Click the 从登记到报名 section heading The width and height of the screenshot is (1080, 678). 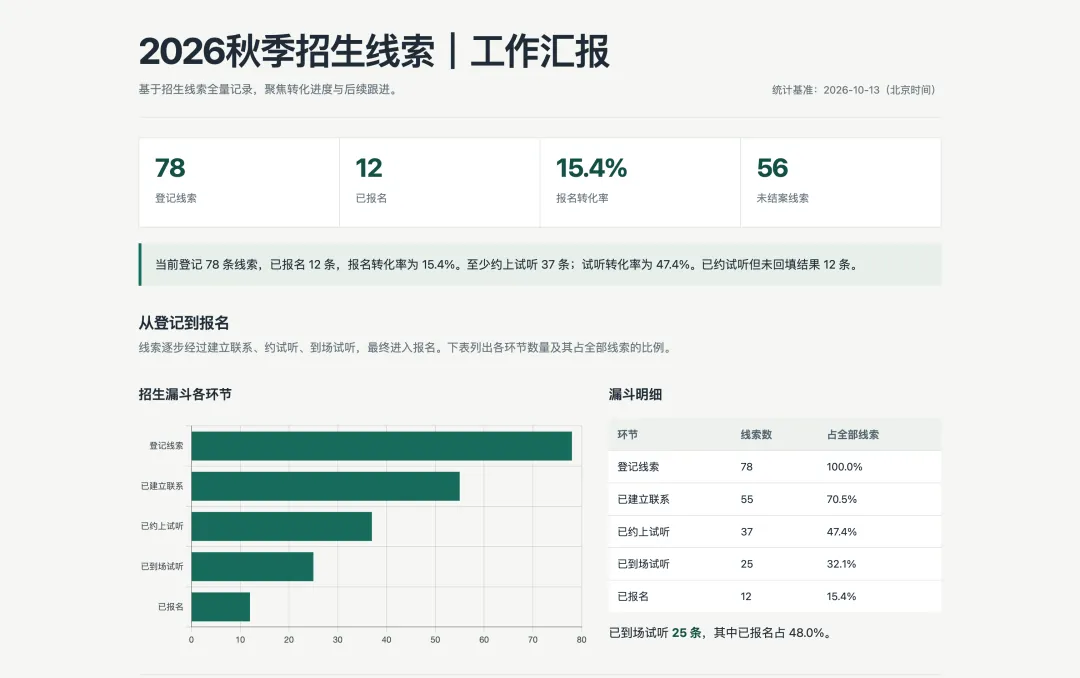184,322
